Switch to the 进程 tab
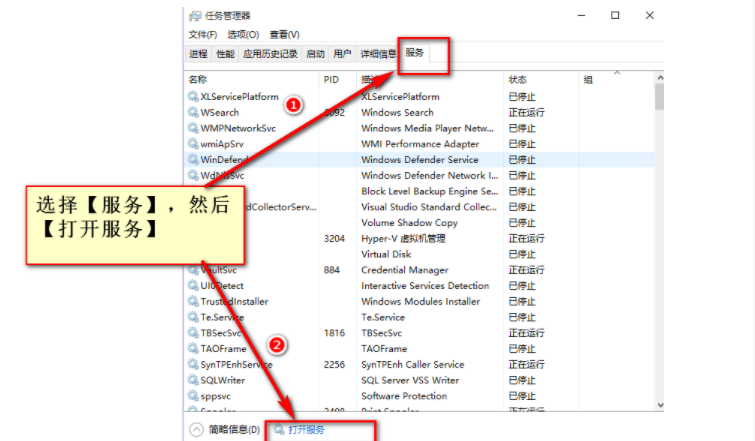Image resolution: width=755 pixels, height=441 pixels. coord(198,54)
